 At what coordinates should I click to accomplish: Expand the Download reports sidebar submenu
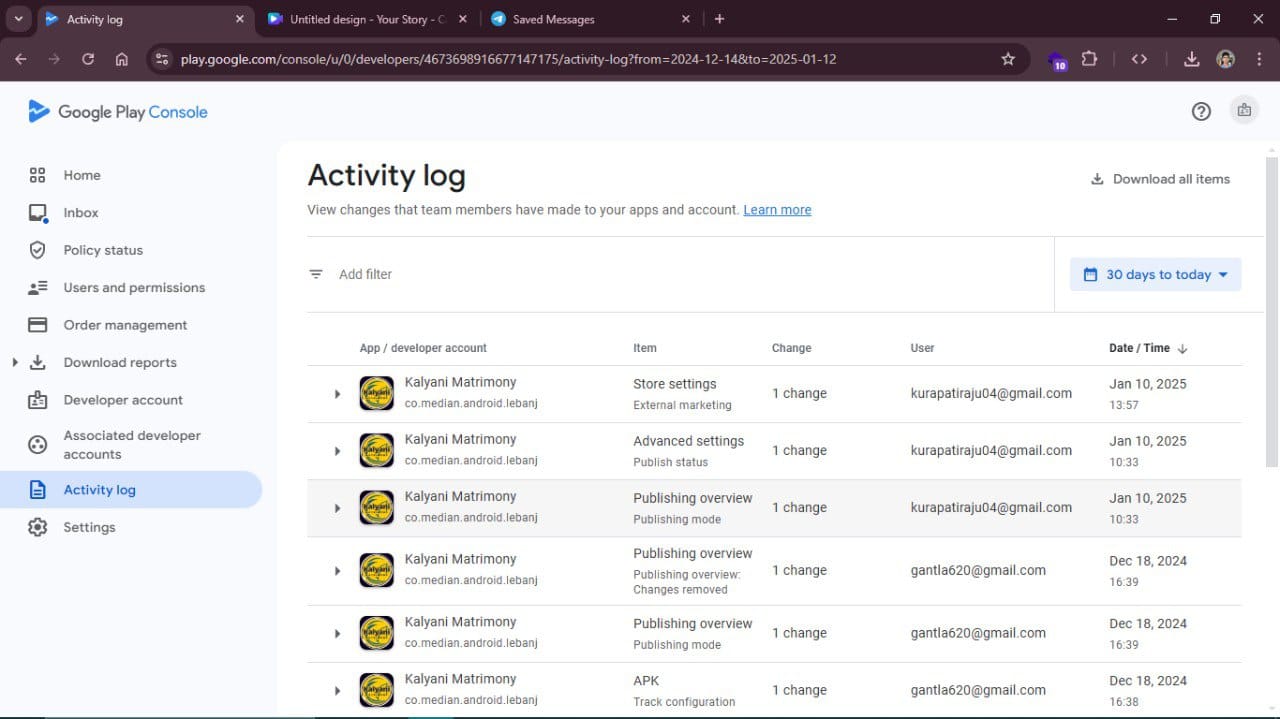tap(14, 362)
